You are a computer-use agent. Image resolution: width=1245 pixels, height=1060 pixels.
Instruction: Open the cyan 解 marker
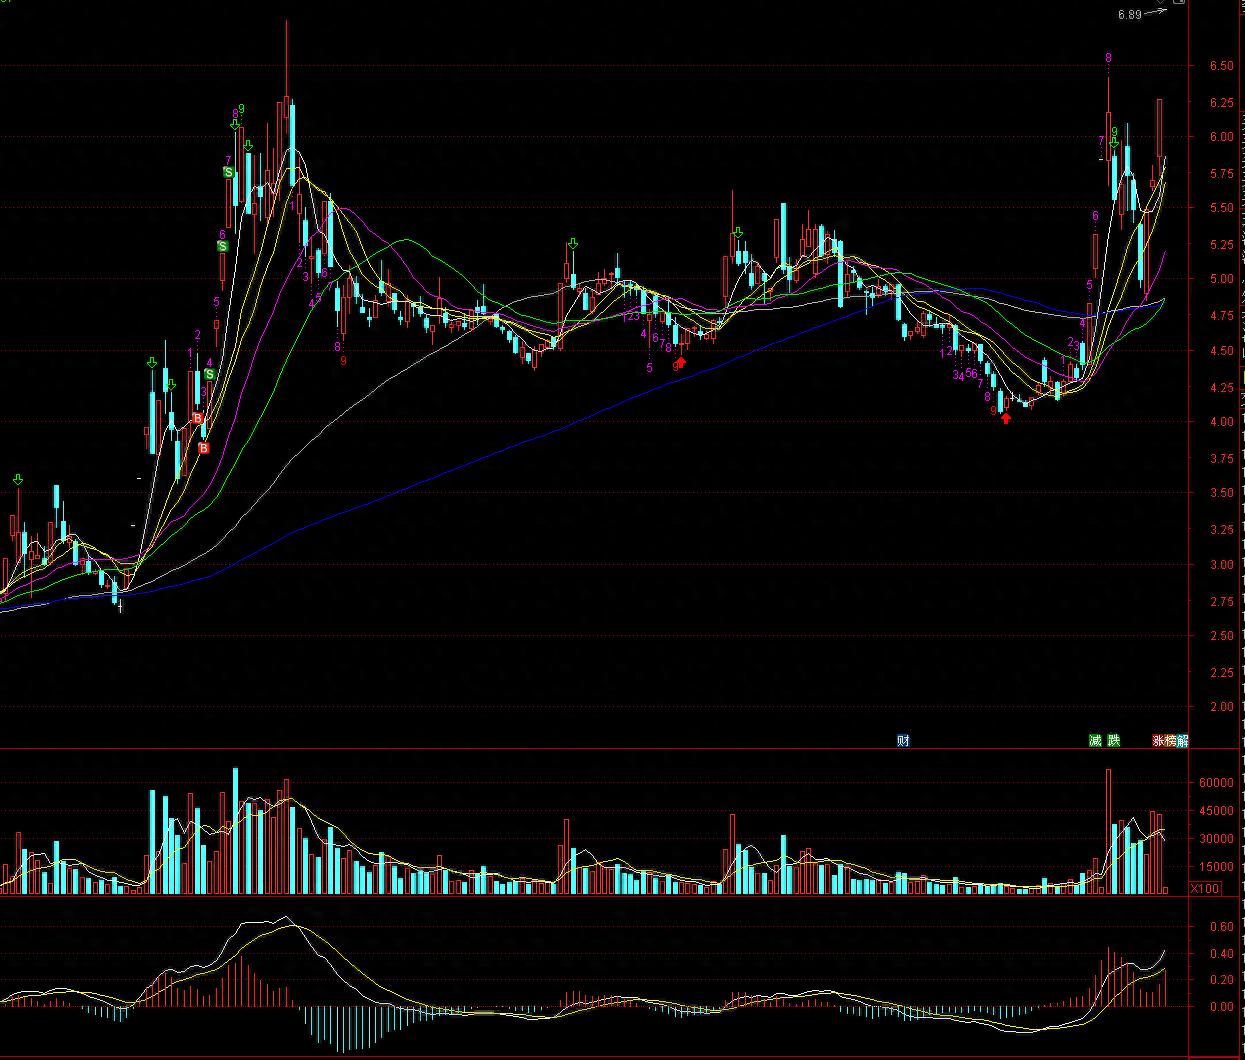(1183, 741)
